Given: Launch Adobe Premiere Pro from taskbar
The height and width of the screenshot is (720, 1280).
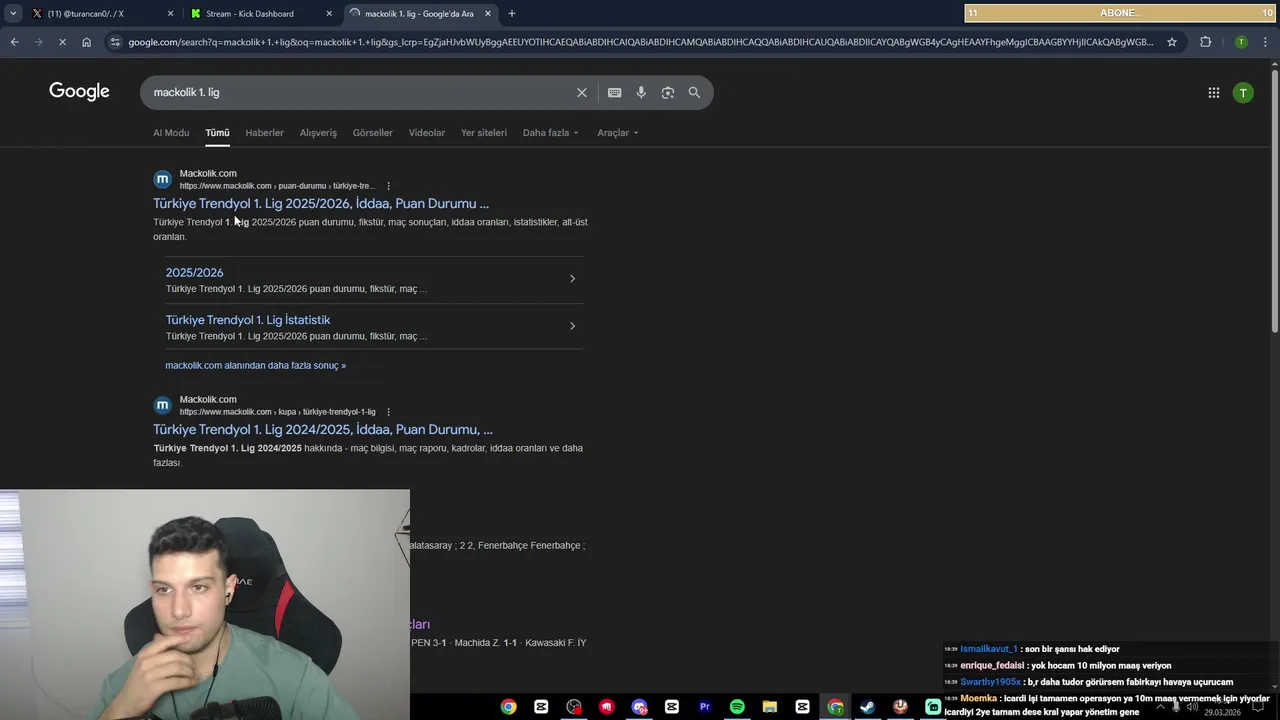Looking at the screenshot, I should point(704,707).
